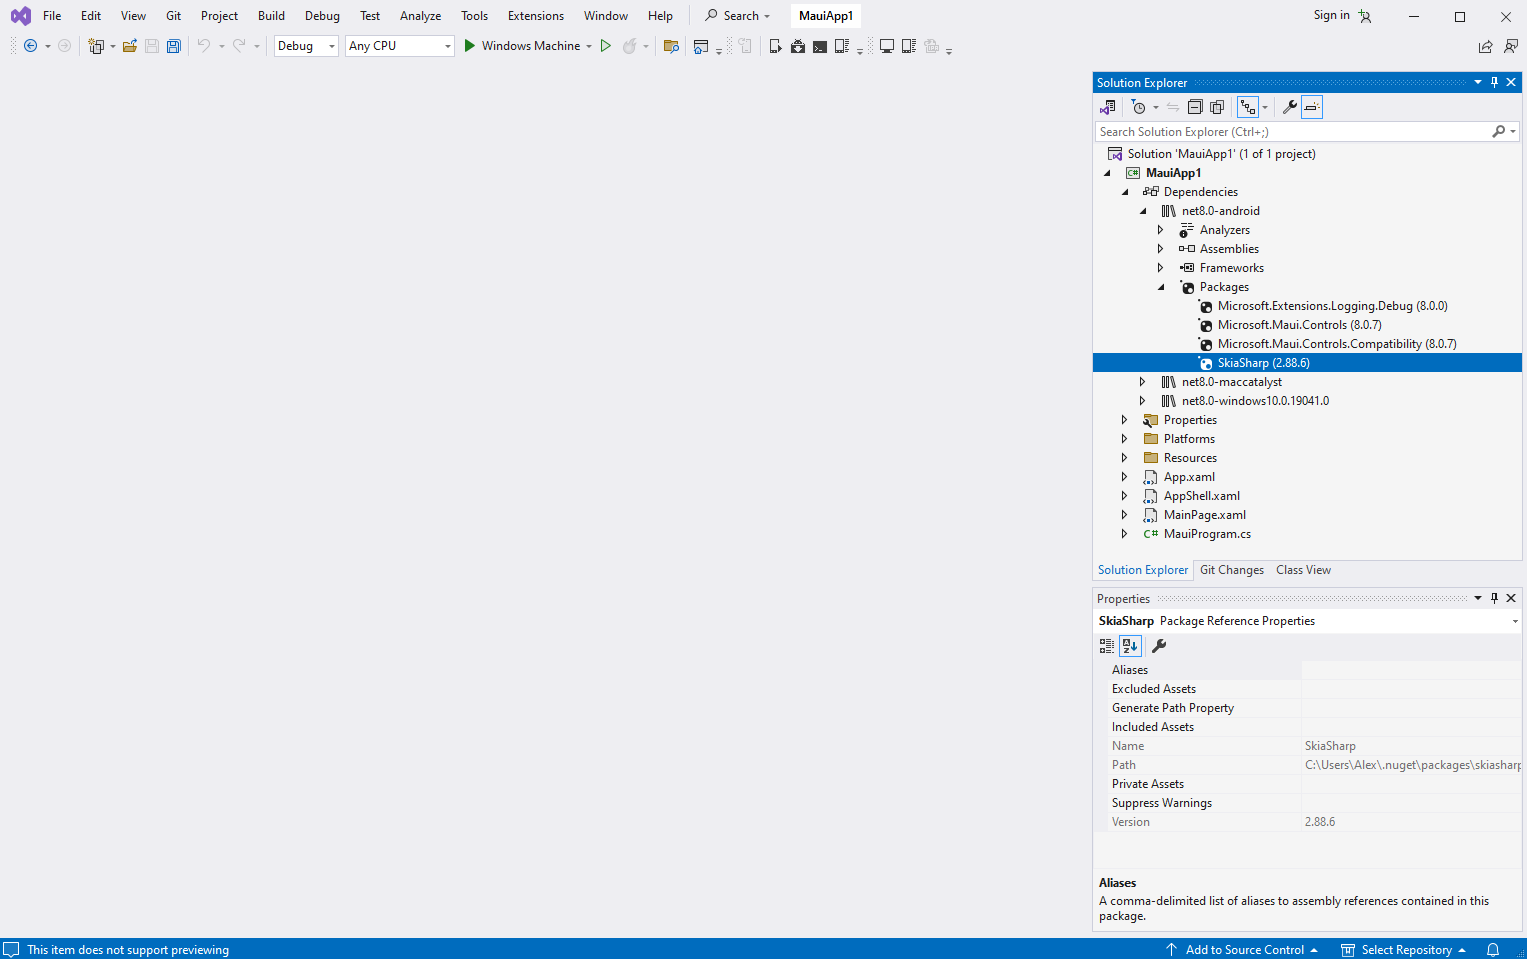Viewport: 1527px width, 959px height.
Task: Switch to the Git Changes tab
Action: (1231, 570)
